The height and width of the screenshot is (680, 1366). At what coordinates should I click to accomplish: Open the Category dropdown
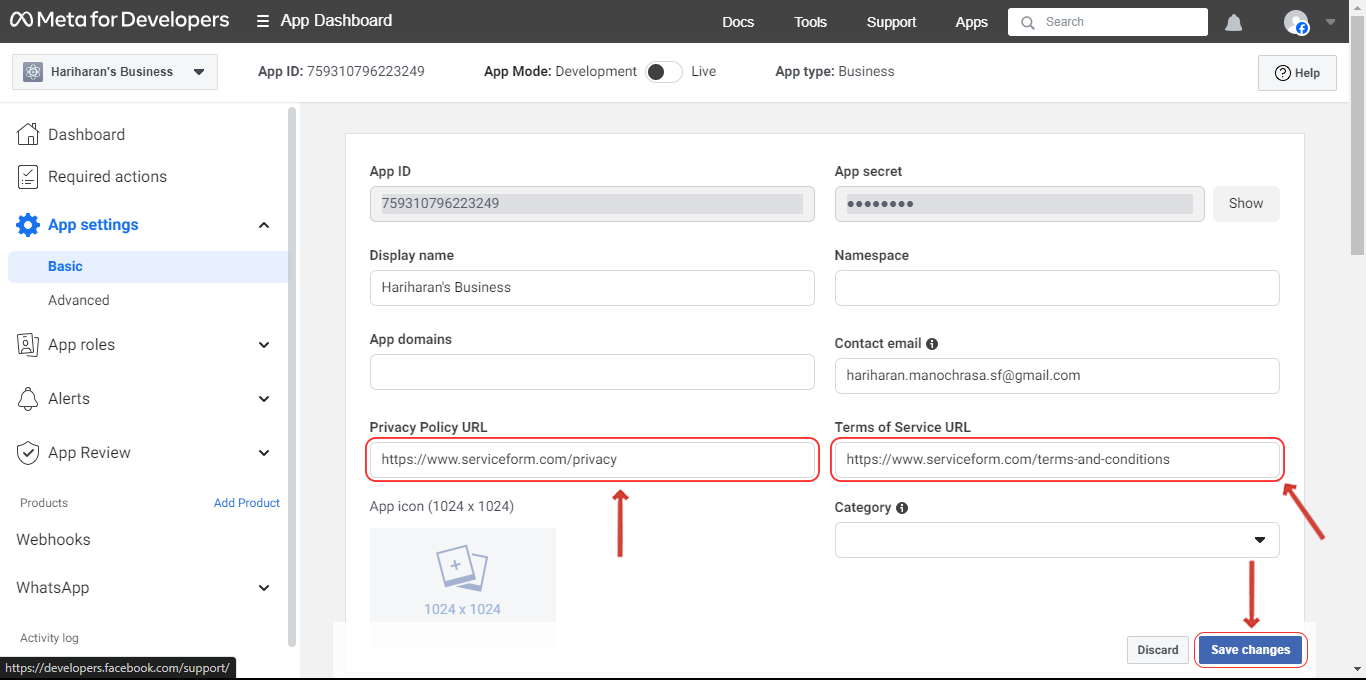click(x=1057, y=540)
